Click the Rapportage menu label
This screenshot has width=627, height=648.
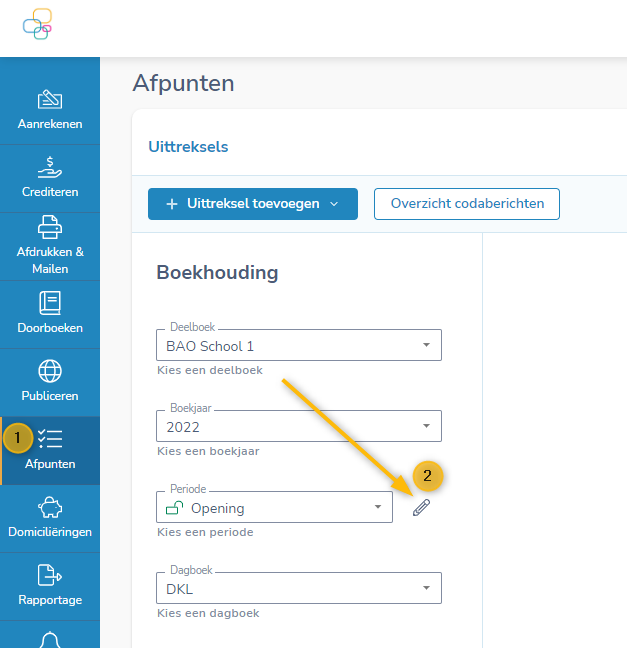click(50, 600)
